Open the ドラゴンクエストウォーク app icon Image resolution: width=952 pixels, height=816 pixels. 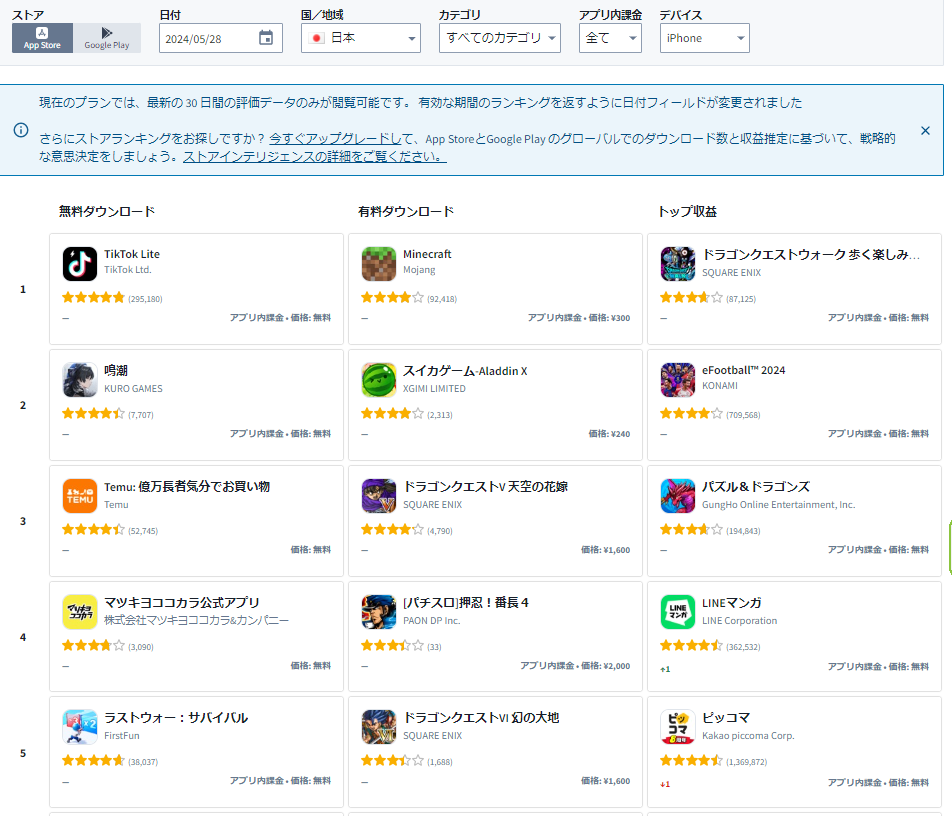point(678,264)
